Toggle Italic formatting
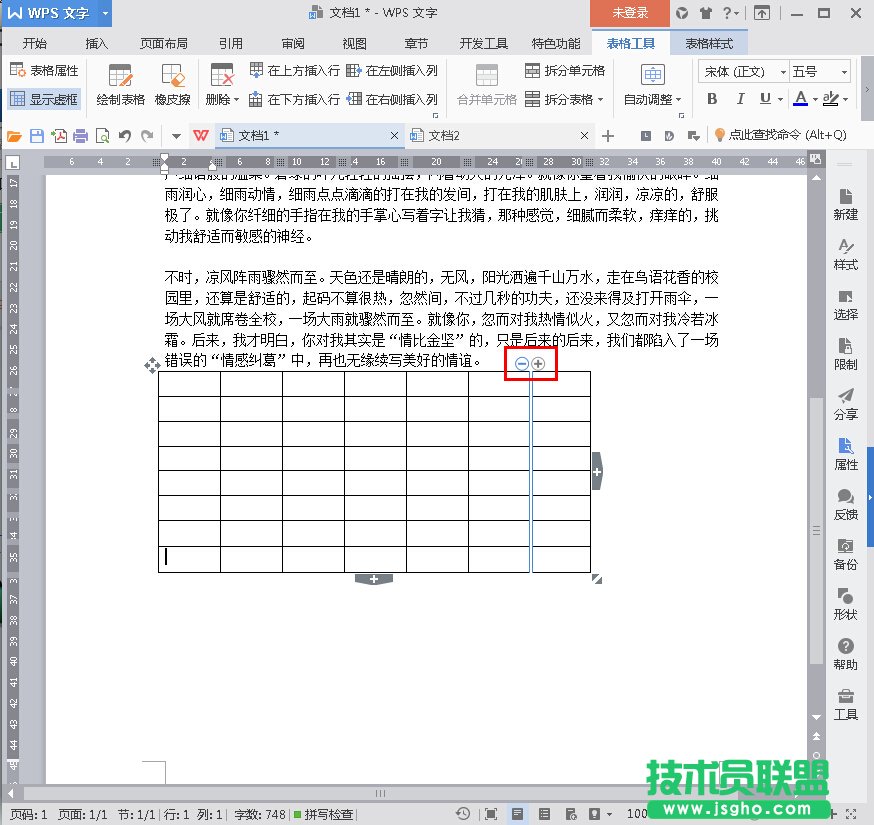The image size is (874, 825). 739,99
